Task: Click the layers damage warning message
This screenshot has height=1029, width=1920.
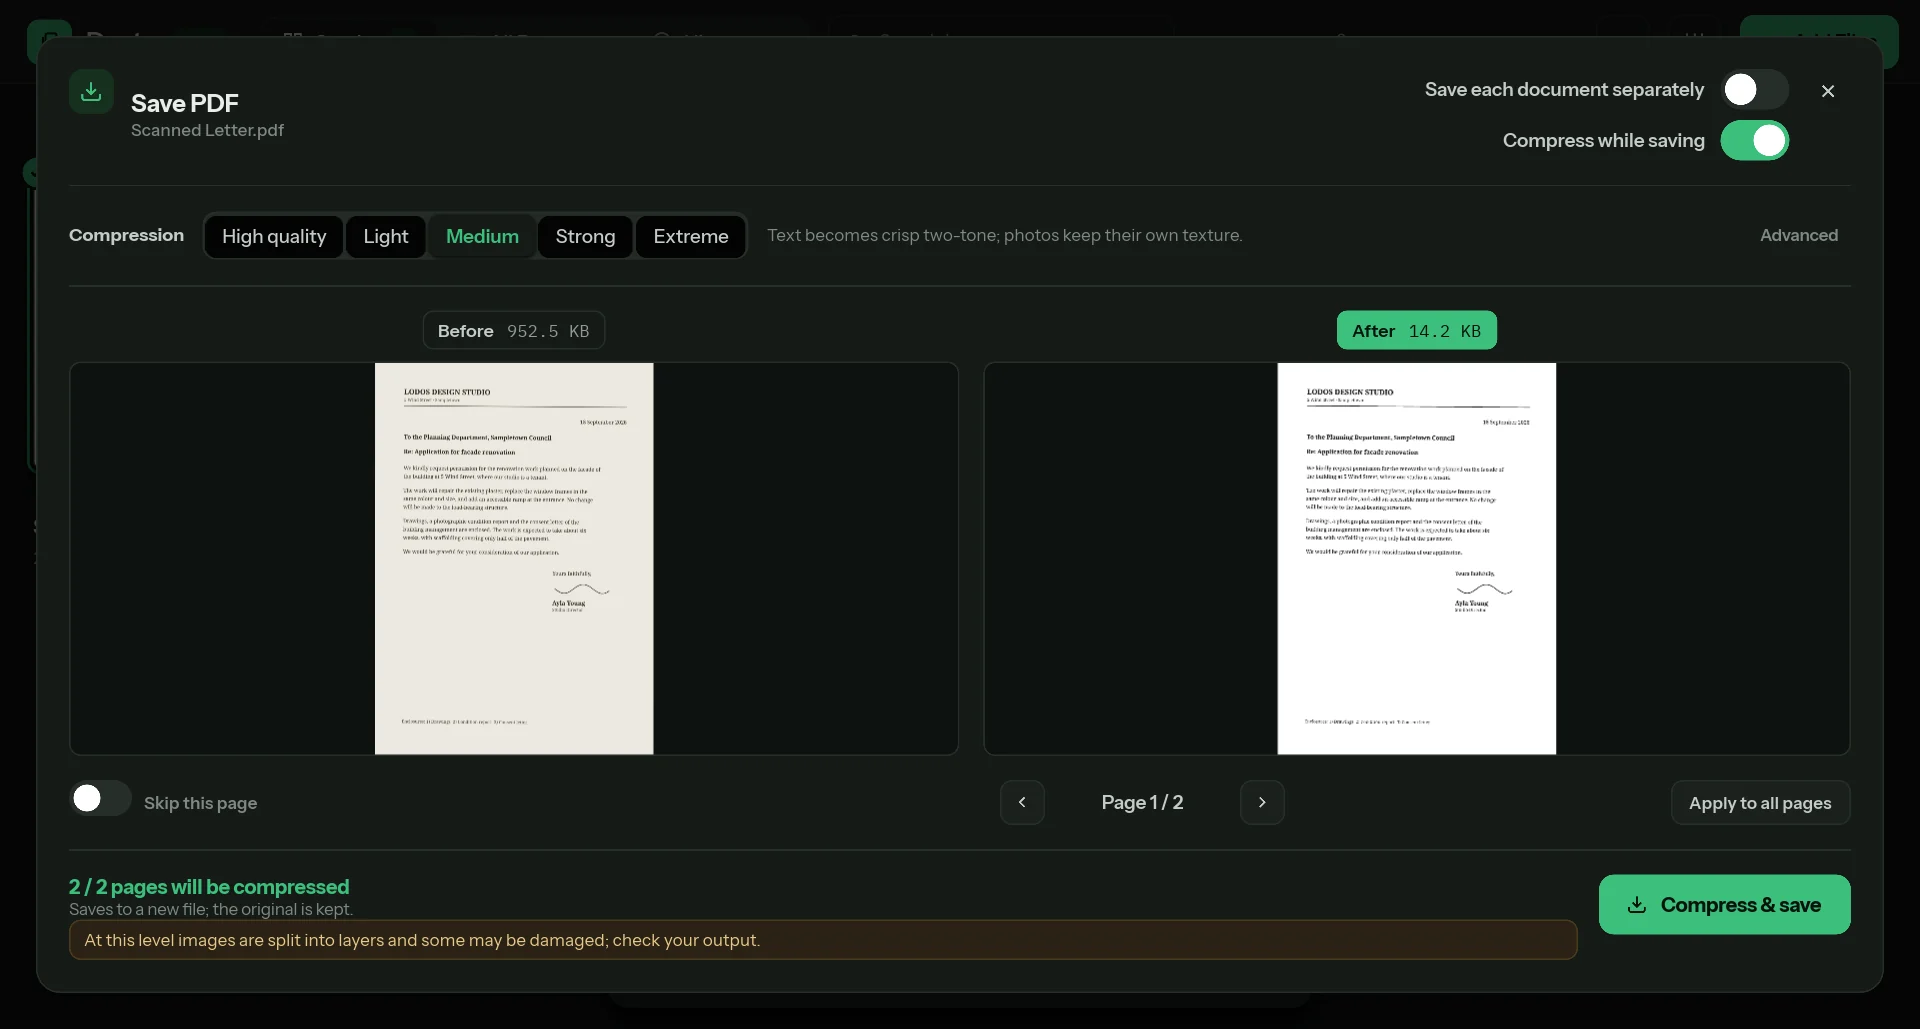Action: click(x=823, y=941)
